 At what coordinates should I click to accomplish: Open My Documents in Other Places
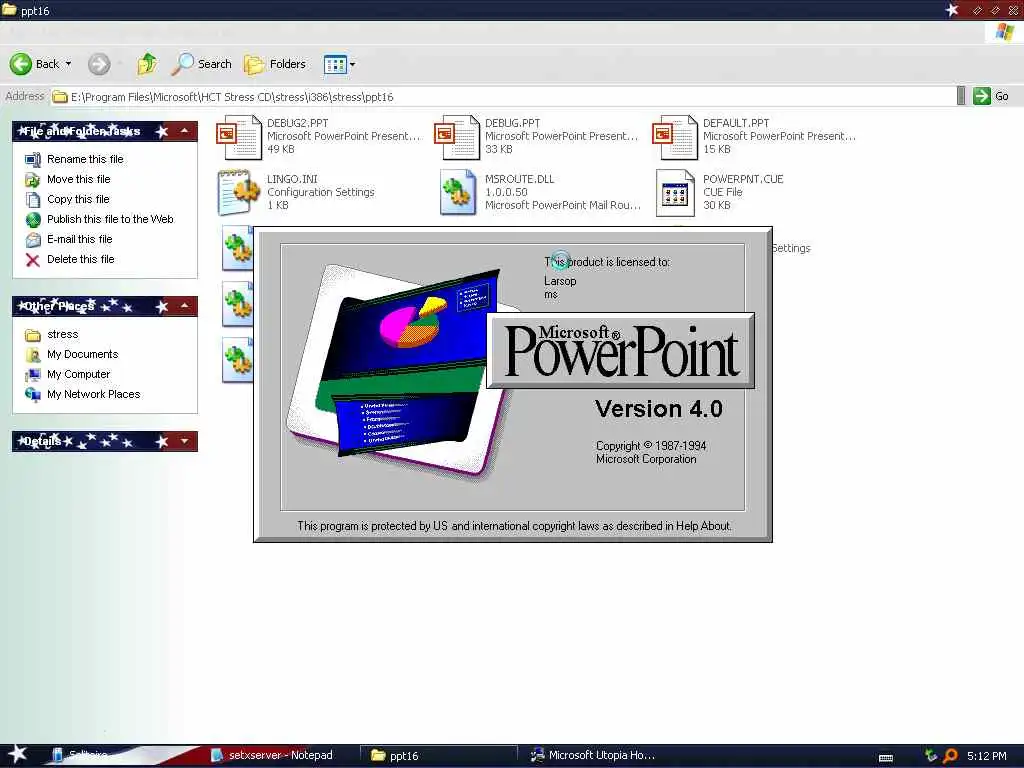coord(82,354)
